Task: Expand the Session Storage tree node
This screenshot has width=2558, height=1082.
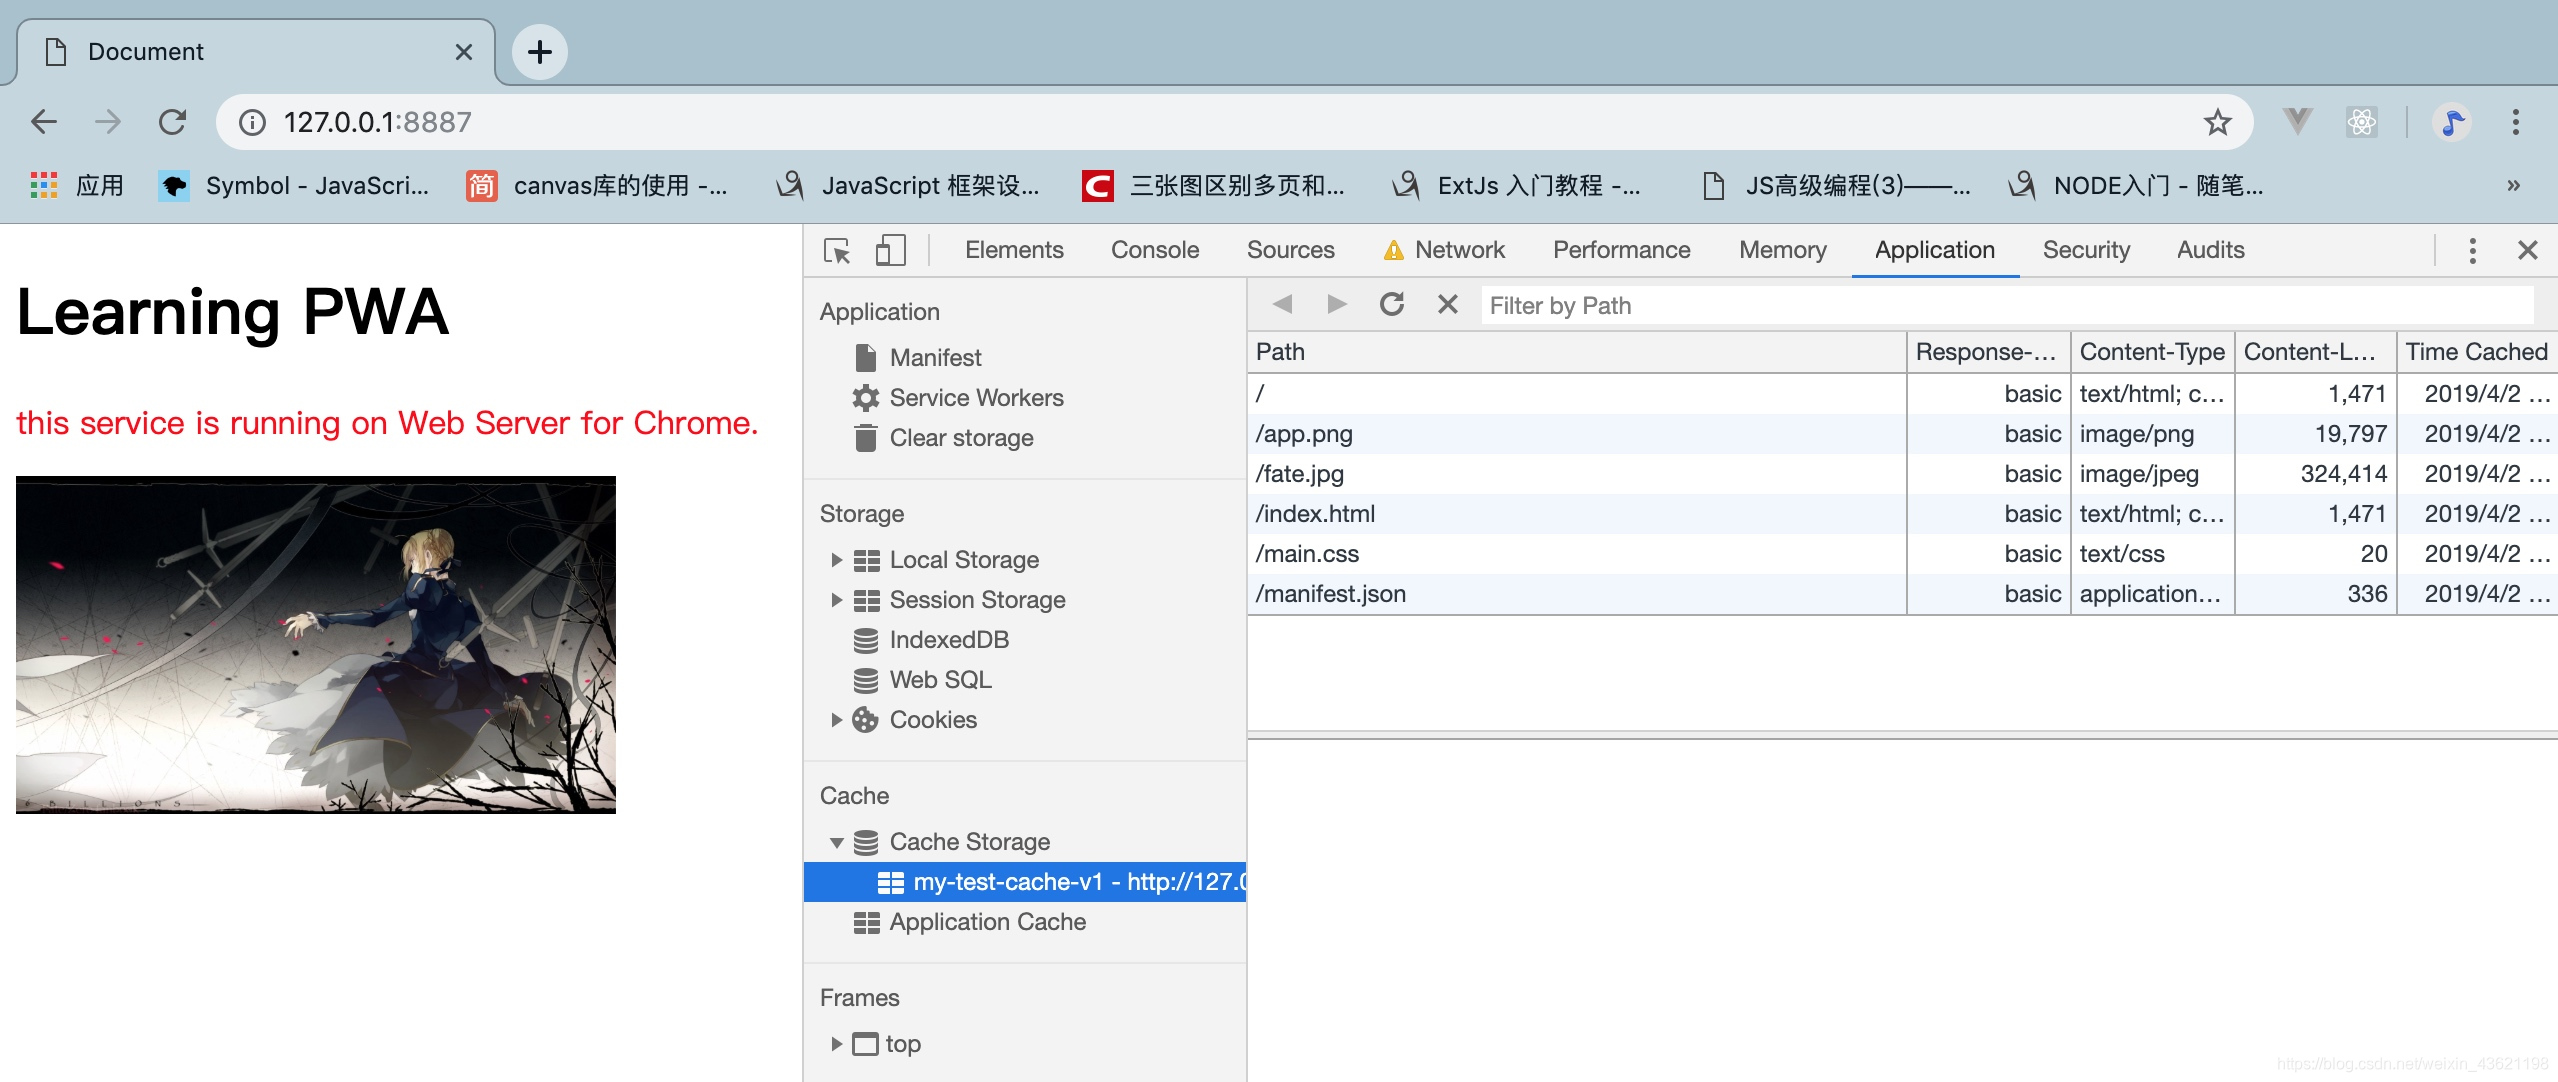Action: point(837,600)
